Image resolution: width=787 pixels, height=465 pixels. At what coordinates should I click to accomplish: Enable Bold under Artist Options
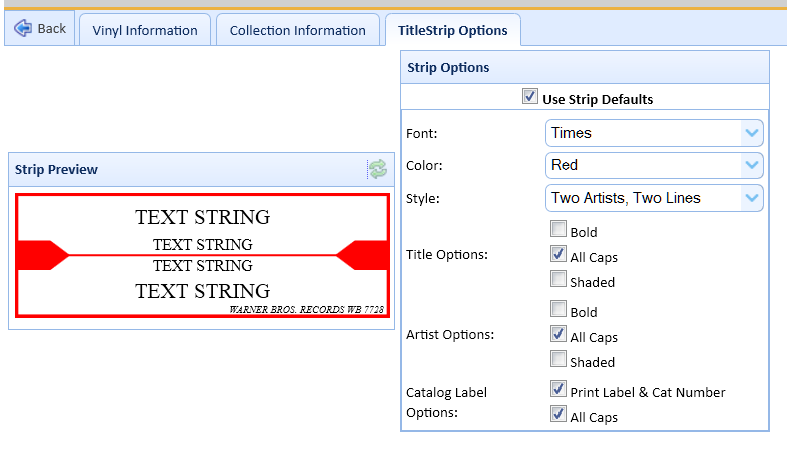558,311
